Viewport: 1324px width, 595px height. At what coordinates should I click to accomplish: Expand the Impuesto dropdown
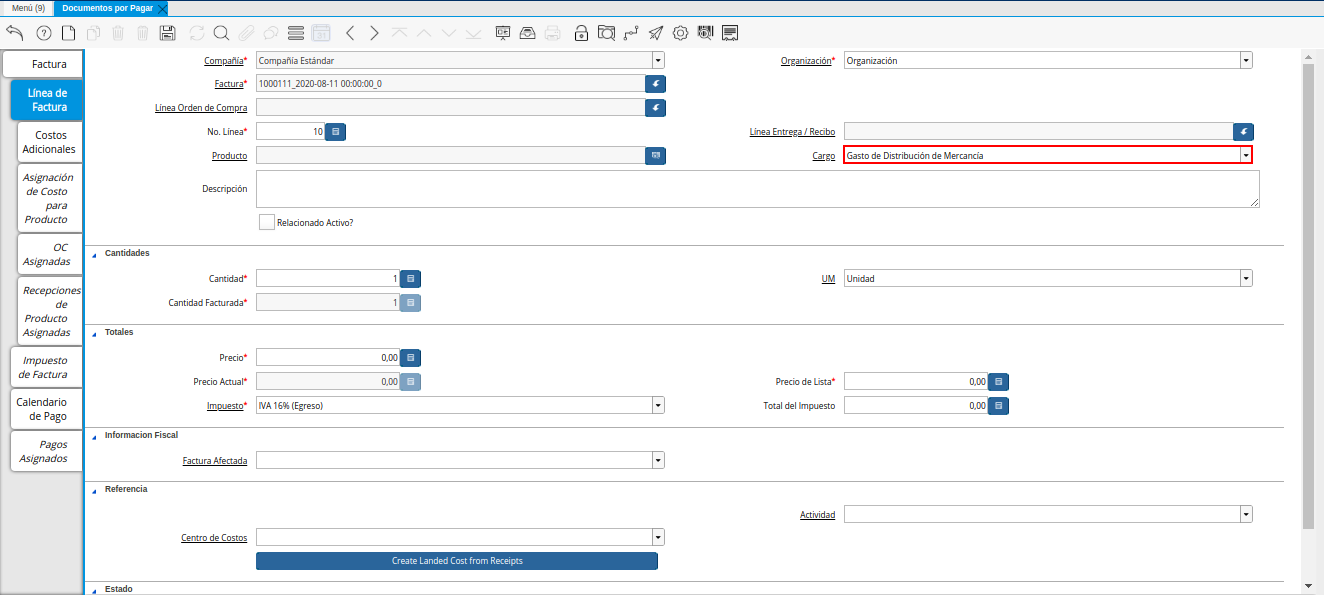pos(658,406)
